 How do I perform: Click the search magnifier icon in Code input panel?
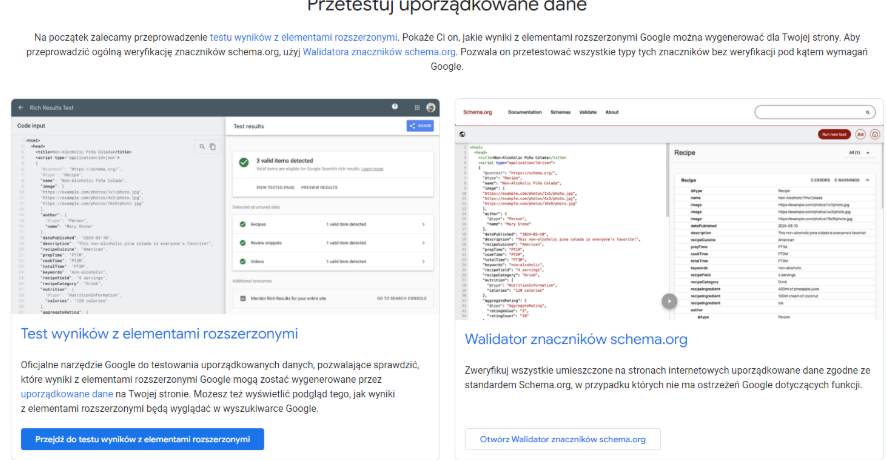click(201, 146)
